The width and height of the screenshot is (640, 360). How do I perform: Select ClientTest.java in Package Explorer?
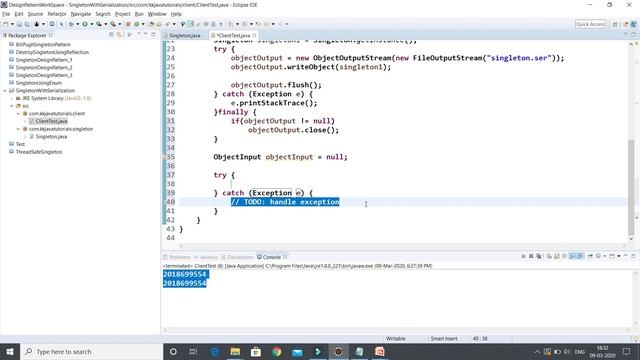(48, 121)
